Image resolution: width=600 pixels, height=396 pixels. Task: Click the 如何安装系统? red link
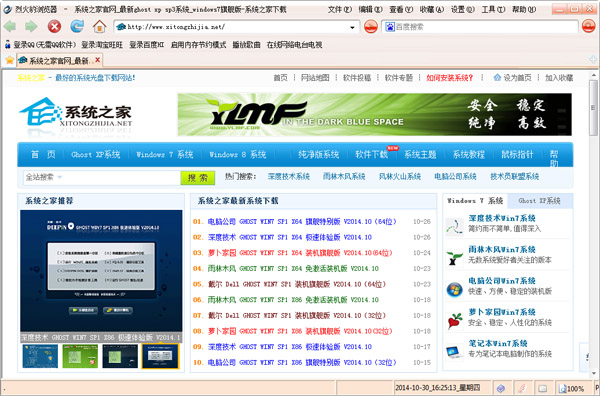[450, 78]
